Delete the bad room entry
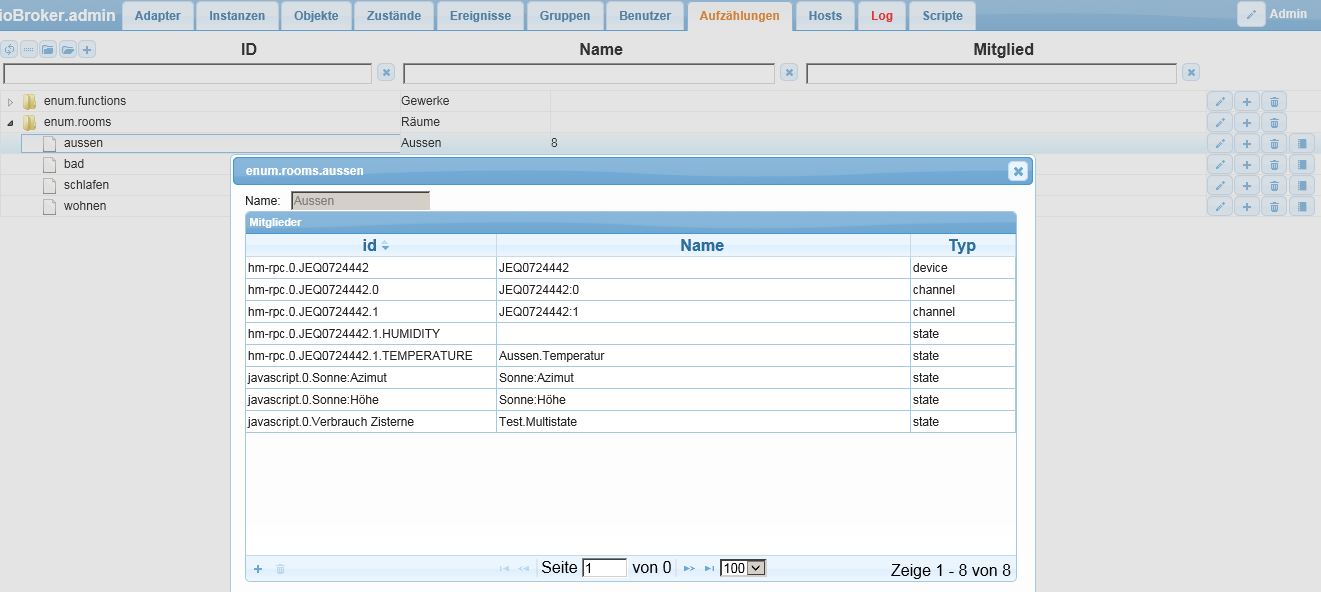 (x=1274, y=164)
